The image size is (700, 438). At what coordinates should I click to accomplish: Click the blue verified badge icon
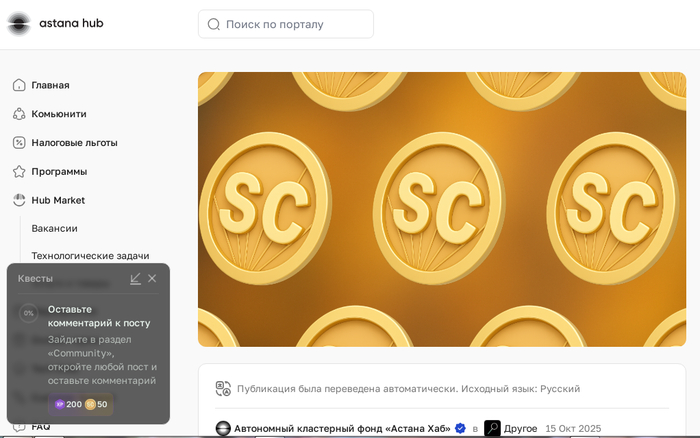(x=460, y=428)
